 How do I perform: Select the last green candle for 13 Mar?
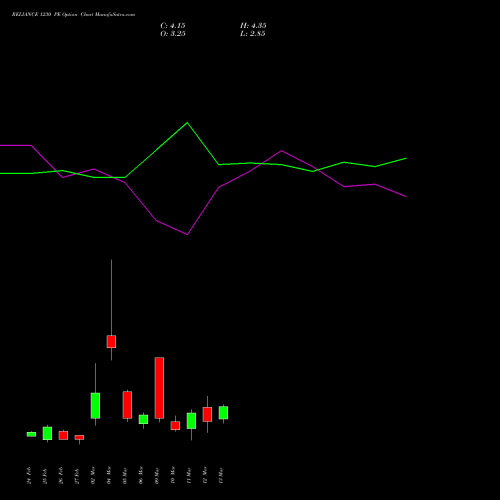pos(223,413)
